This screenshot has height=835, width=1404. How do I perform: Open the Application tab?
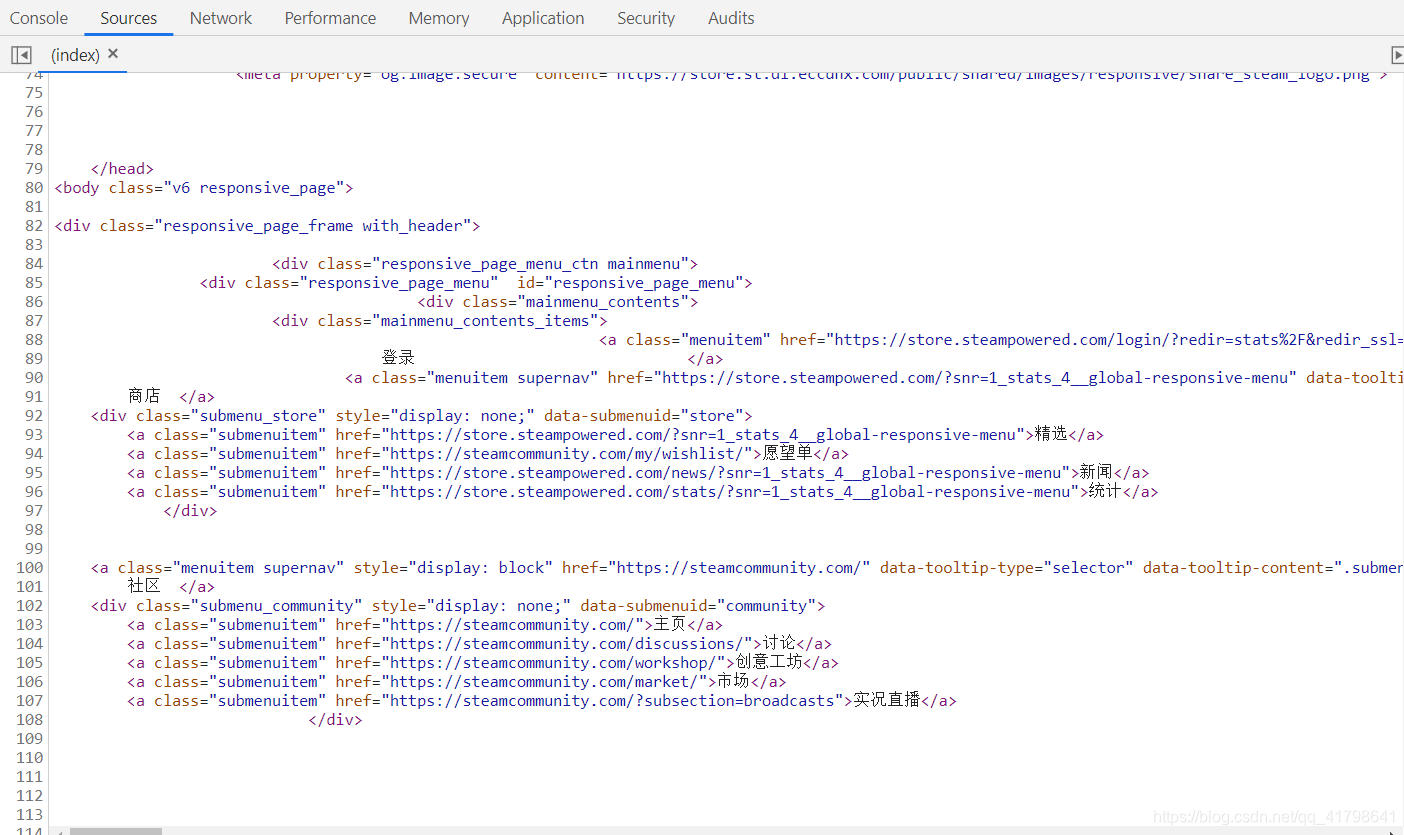[543, 18]
